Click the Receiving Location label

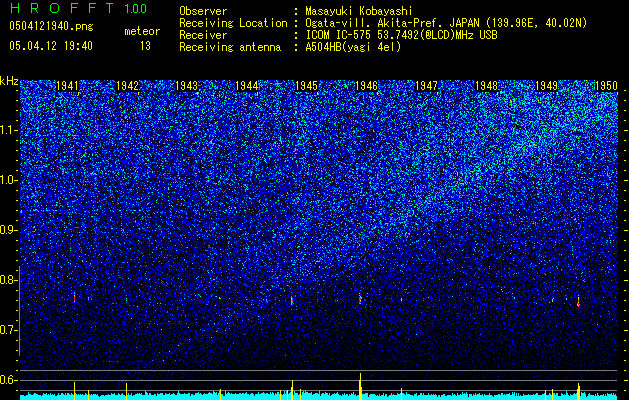click(x=233, y=23)
